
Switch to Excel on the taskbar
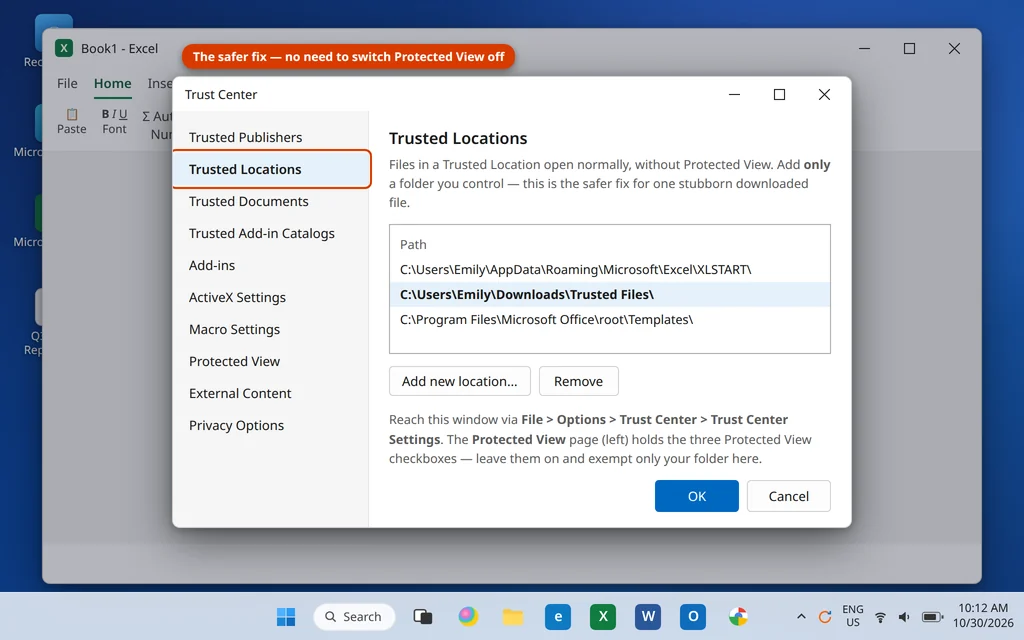click(603, 616)
